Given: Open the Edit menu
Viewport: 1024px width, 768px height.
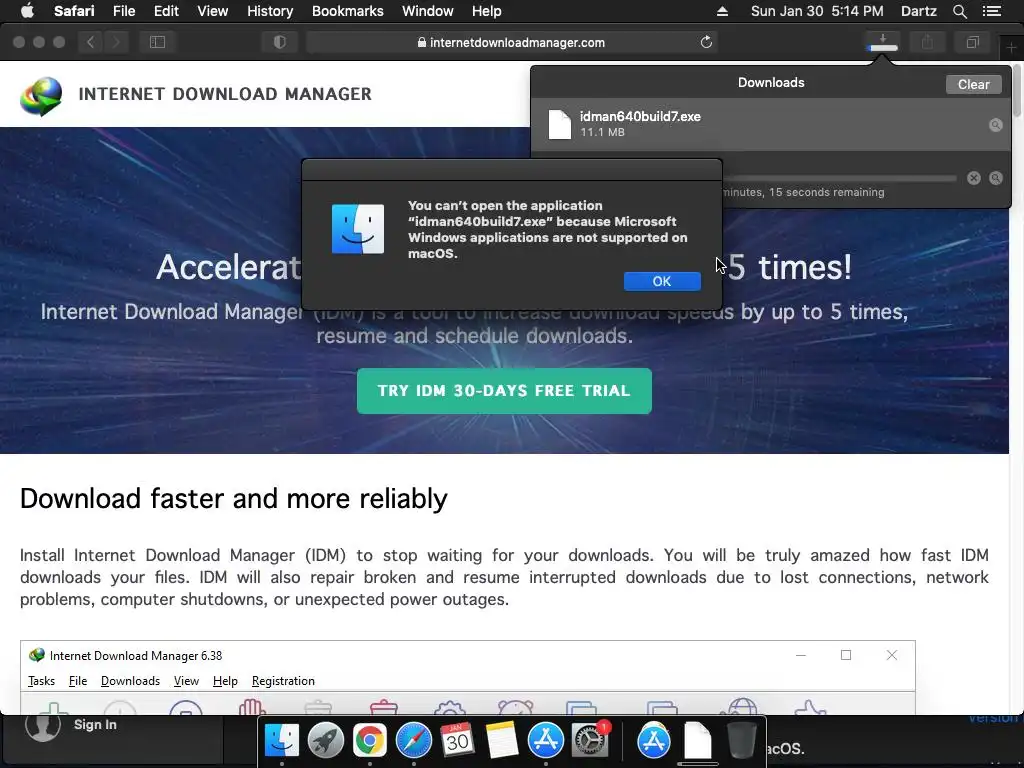Looking at the screenshot, I should point(166,11).
